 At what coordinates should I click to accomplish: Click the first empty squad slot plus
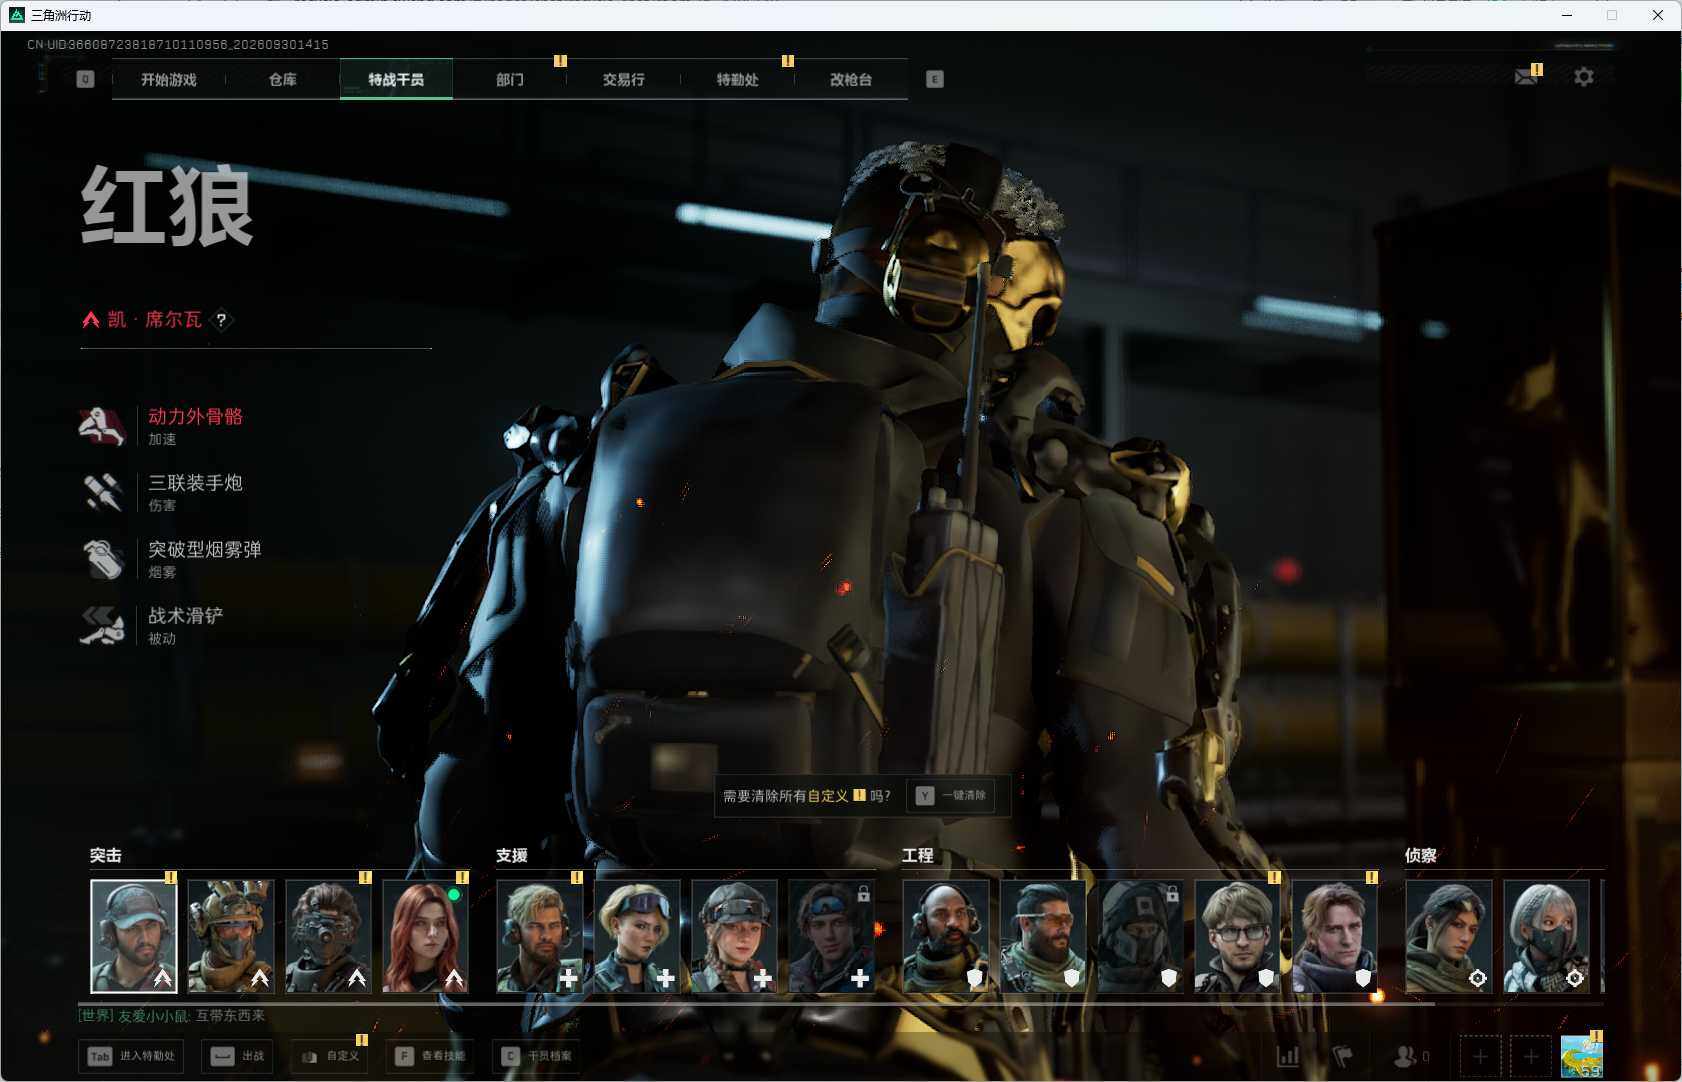point(1480,1056)
